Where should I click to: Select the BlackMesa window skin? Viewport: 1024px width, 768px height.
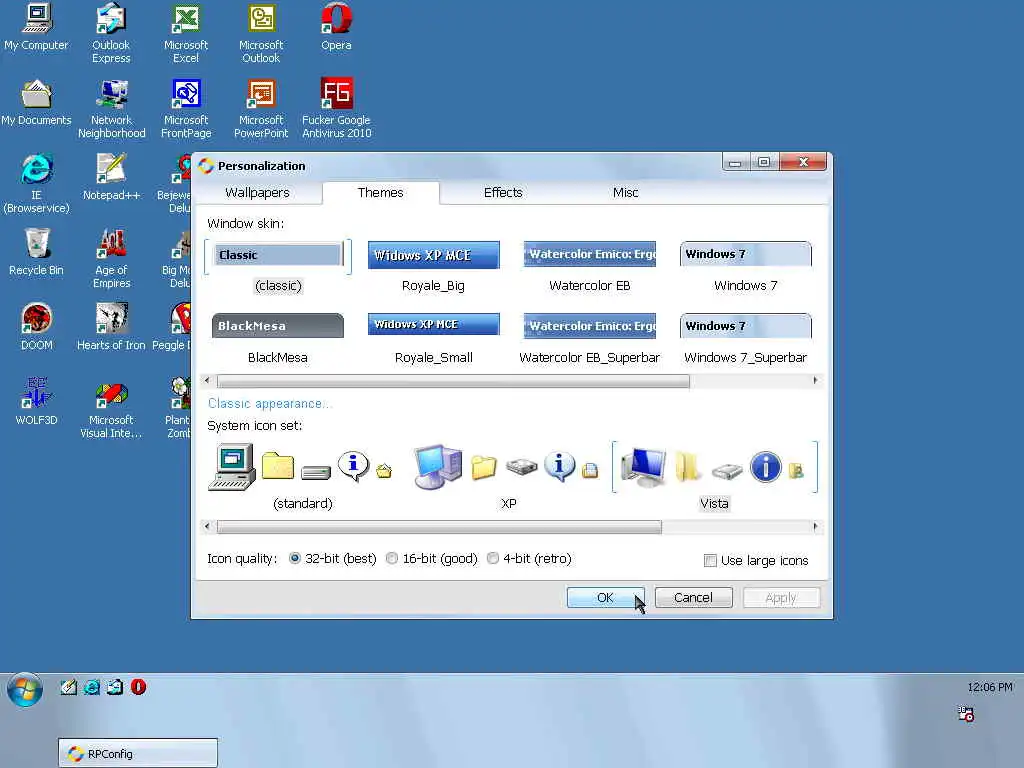(x=278, y=338)
